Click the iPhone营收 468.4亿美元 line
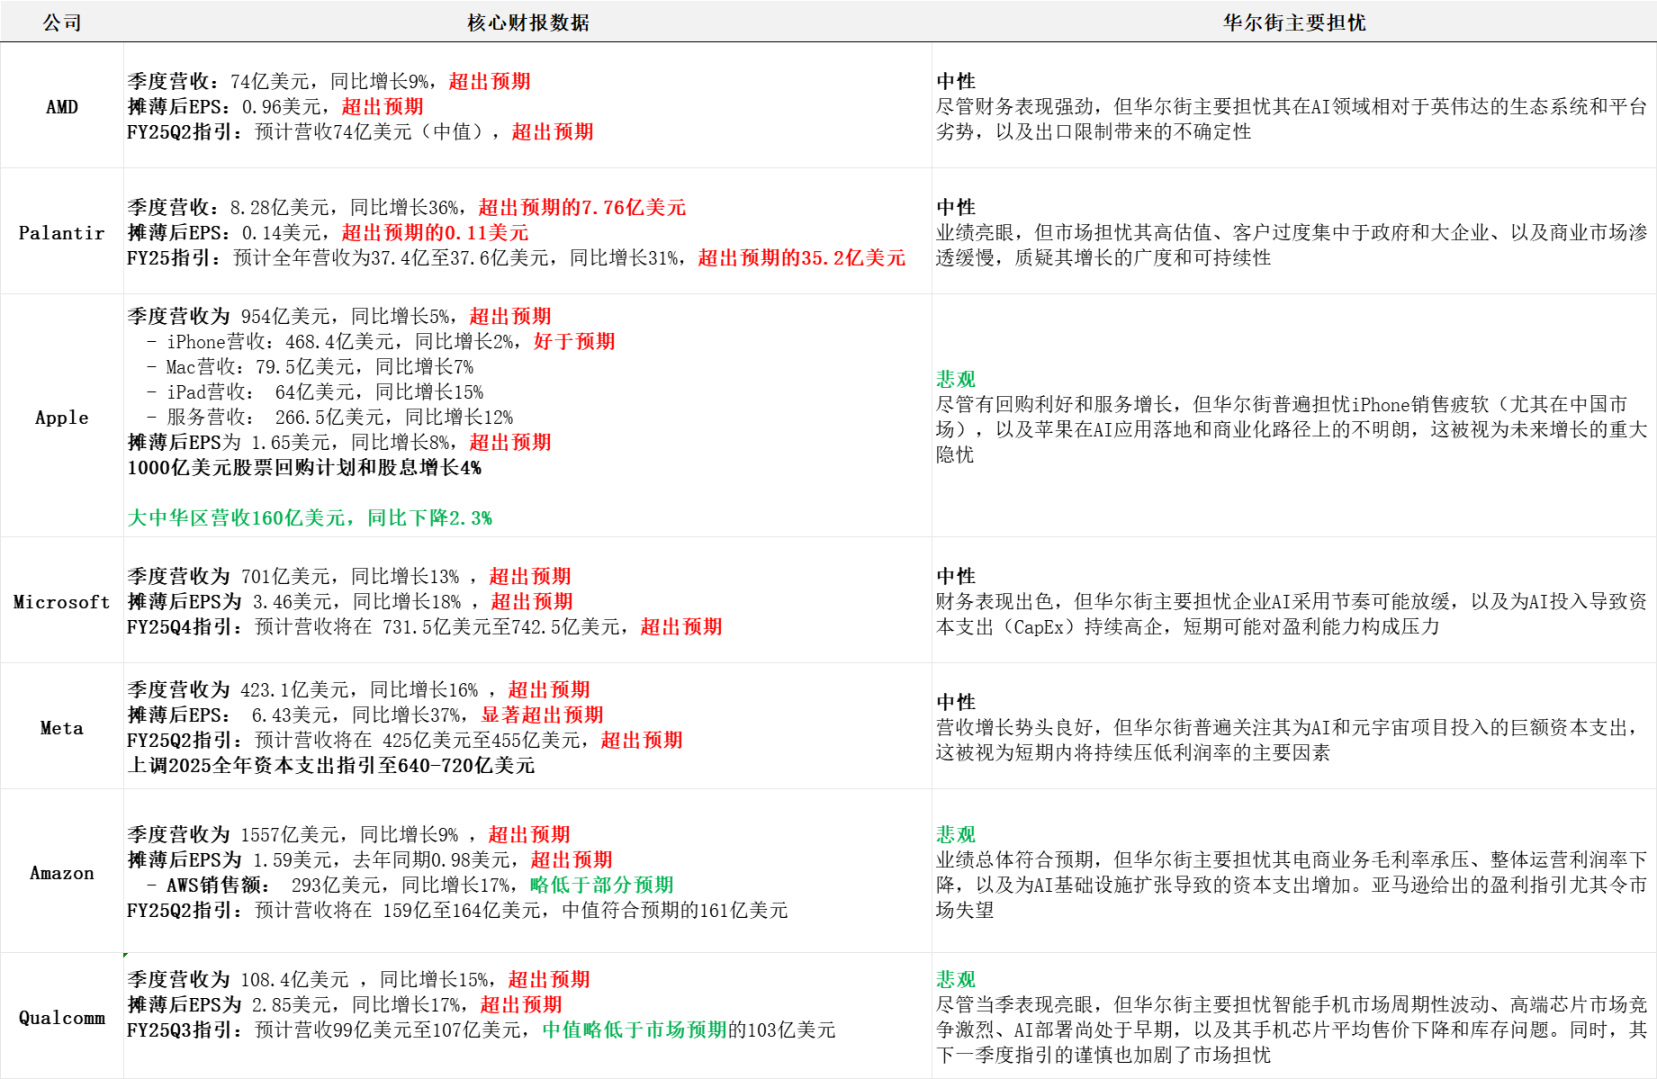This screenshot has height=1079, width=1657. [x=381, y=341]
